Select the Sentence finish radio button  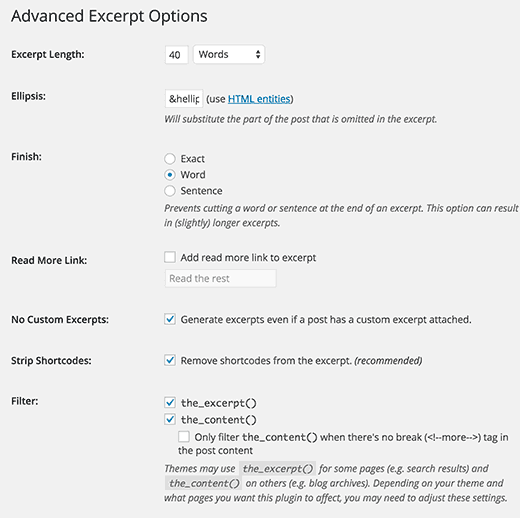[x=170, y=191]
